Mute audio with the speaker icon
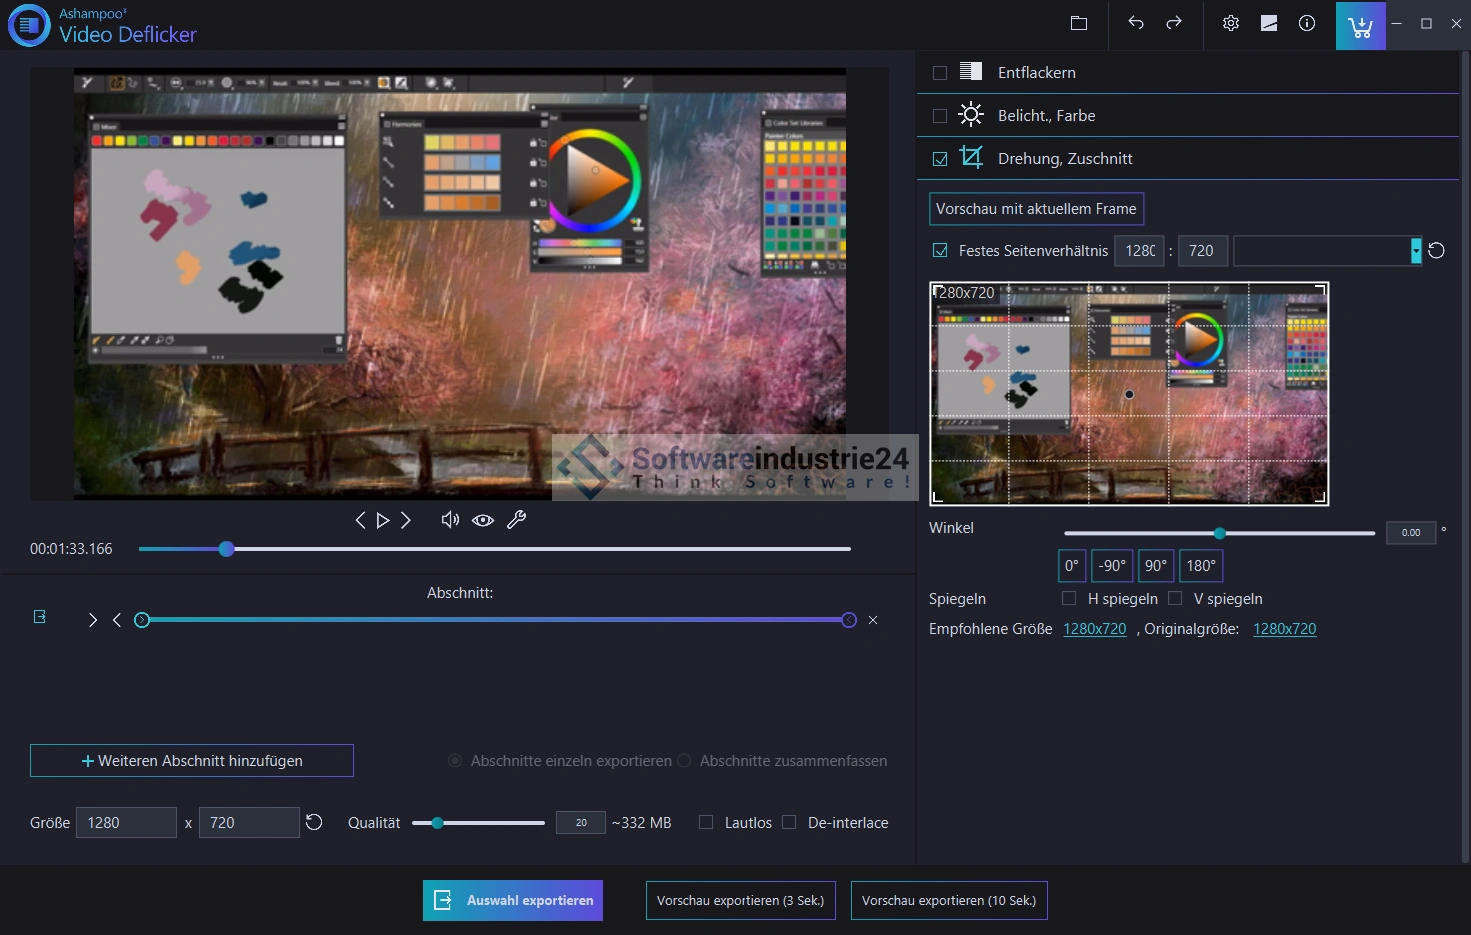1471x935 pixels. (450, 520)
